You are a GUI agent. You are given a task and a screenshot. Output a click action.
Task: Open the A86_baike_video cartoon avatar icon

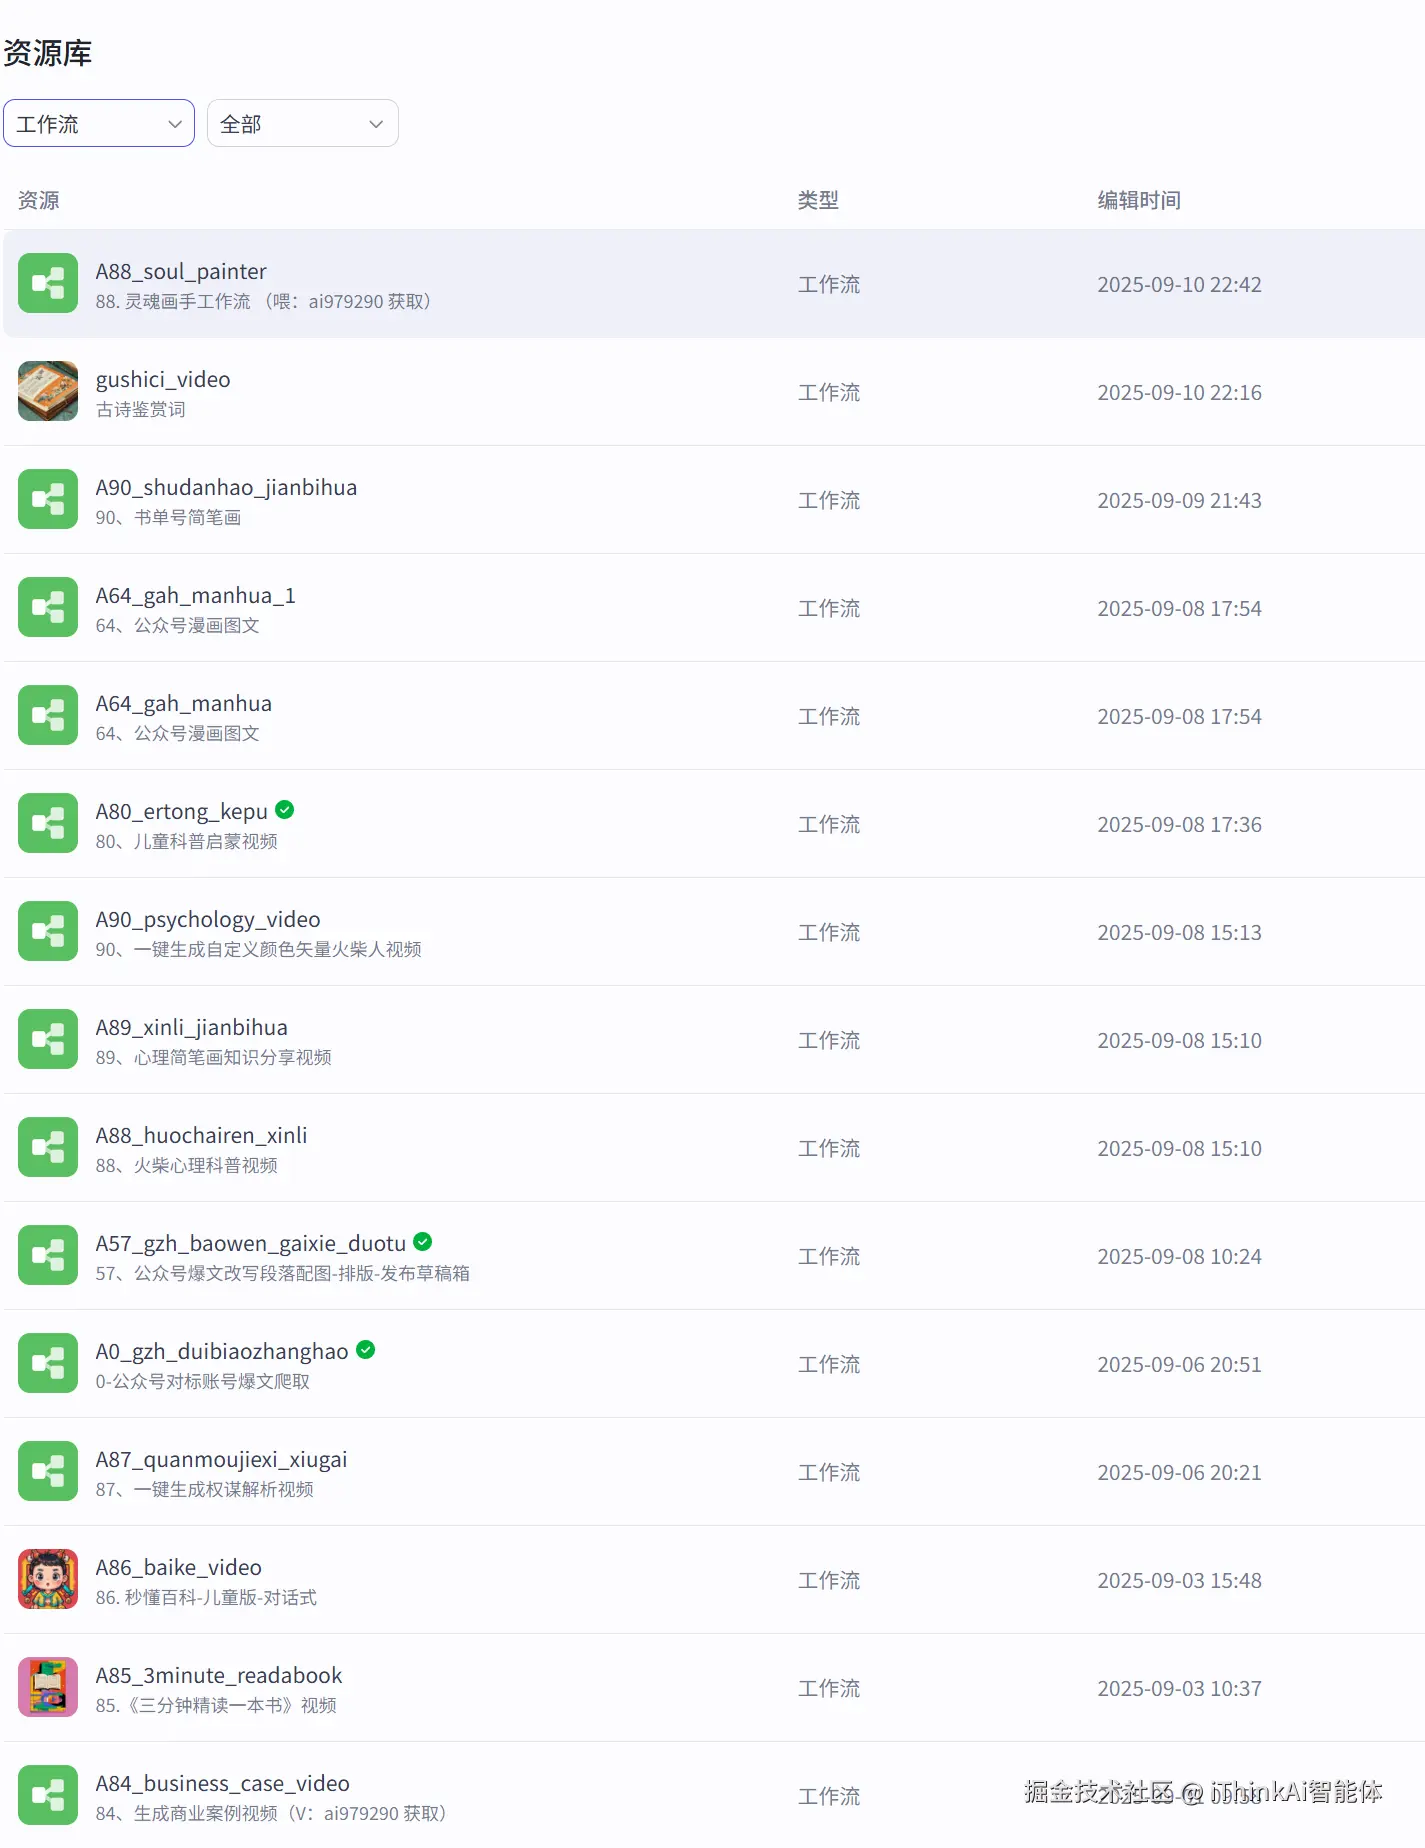point(48,1580)
